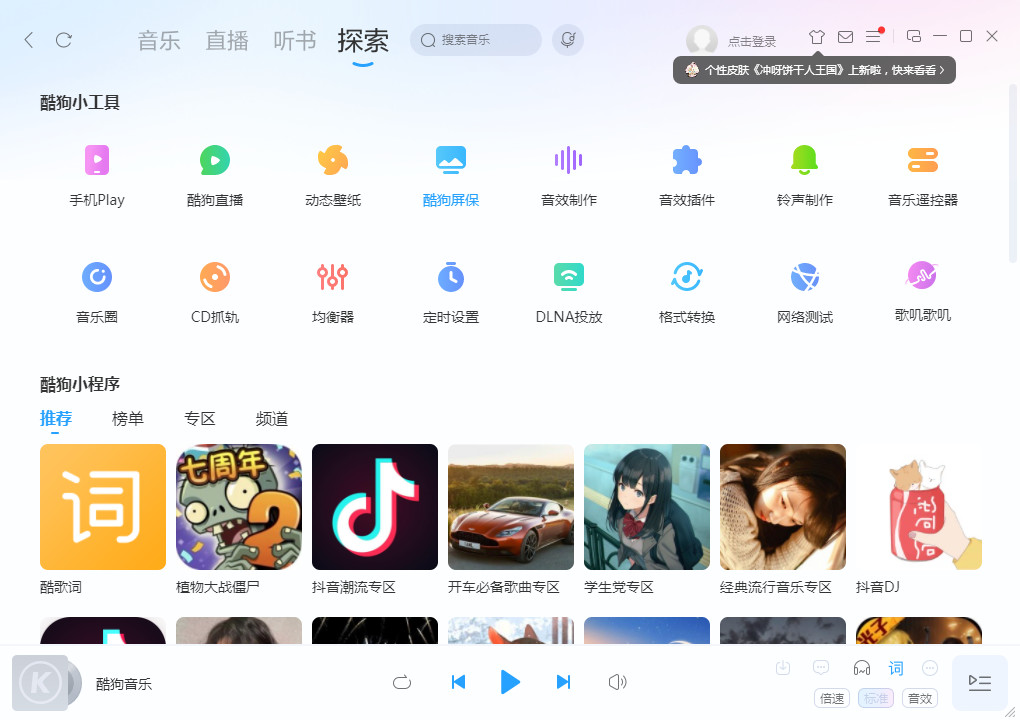Open 倍速 playback speed option
The height and width of the screenshot is (720, 1020).
pyautogui.click(x=832, y=699)
